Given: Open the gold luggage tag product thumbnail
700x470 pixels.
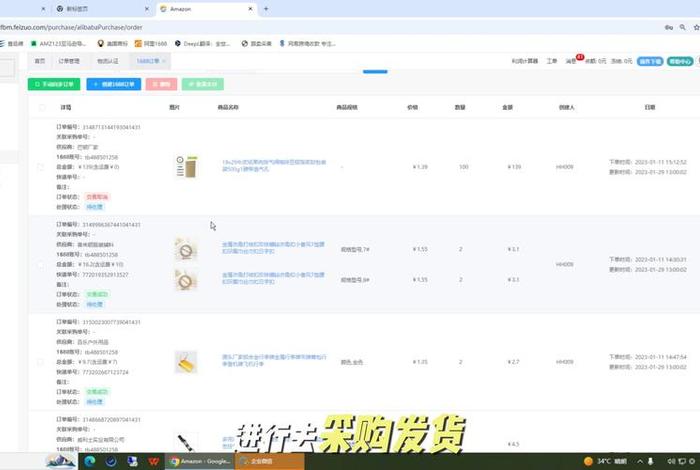Looking at the screenshot, I should [186, 362].
